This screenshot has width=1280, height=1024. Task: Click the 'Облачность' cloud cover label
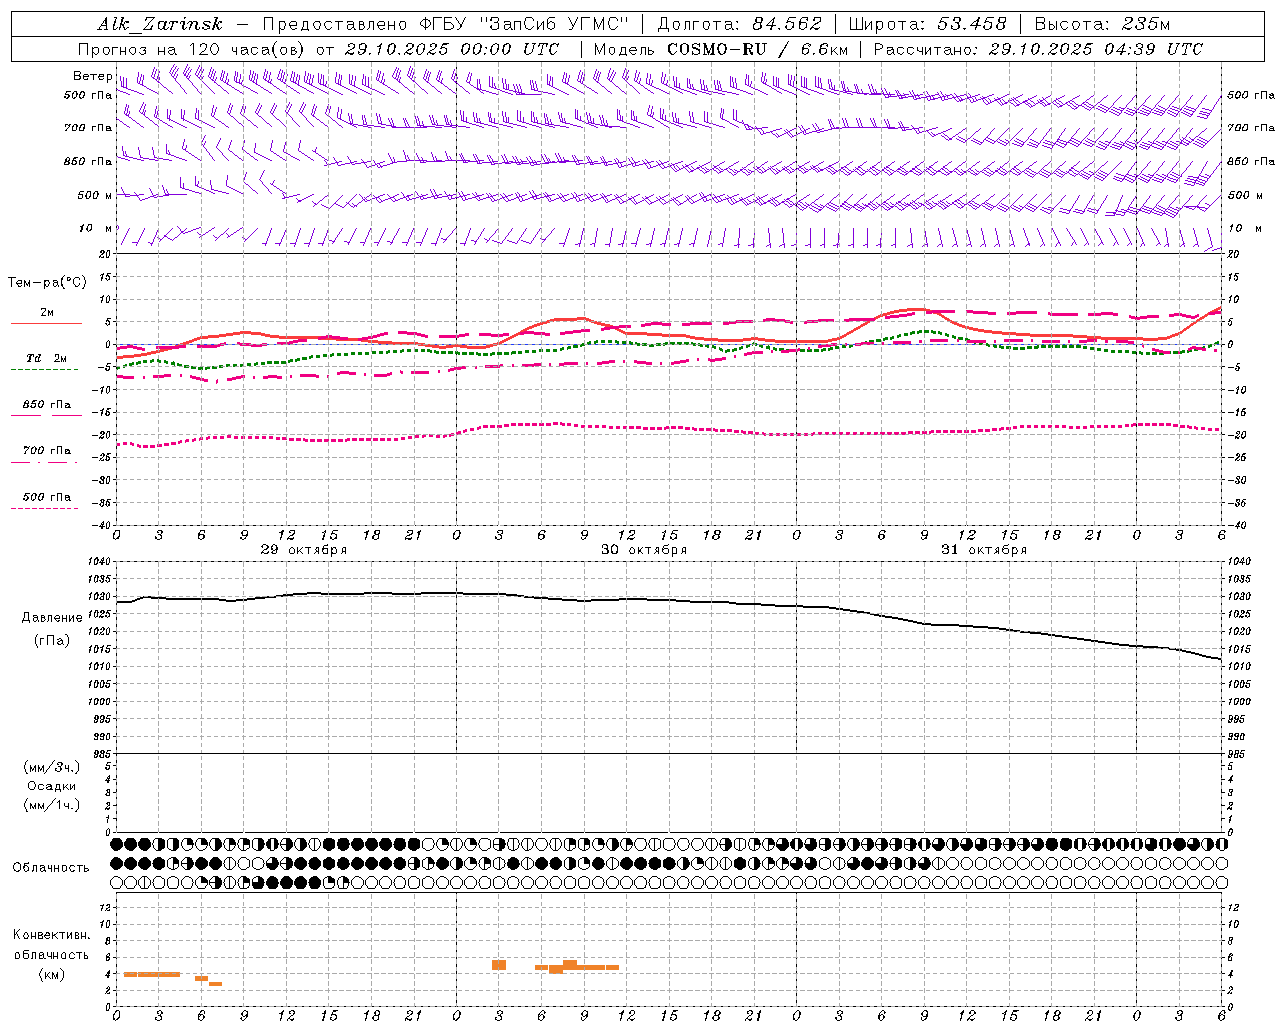click(51, 868)
